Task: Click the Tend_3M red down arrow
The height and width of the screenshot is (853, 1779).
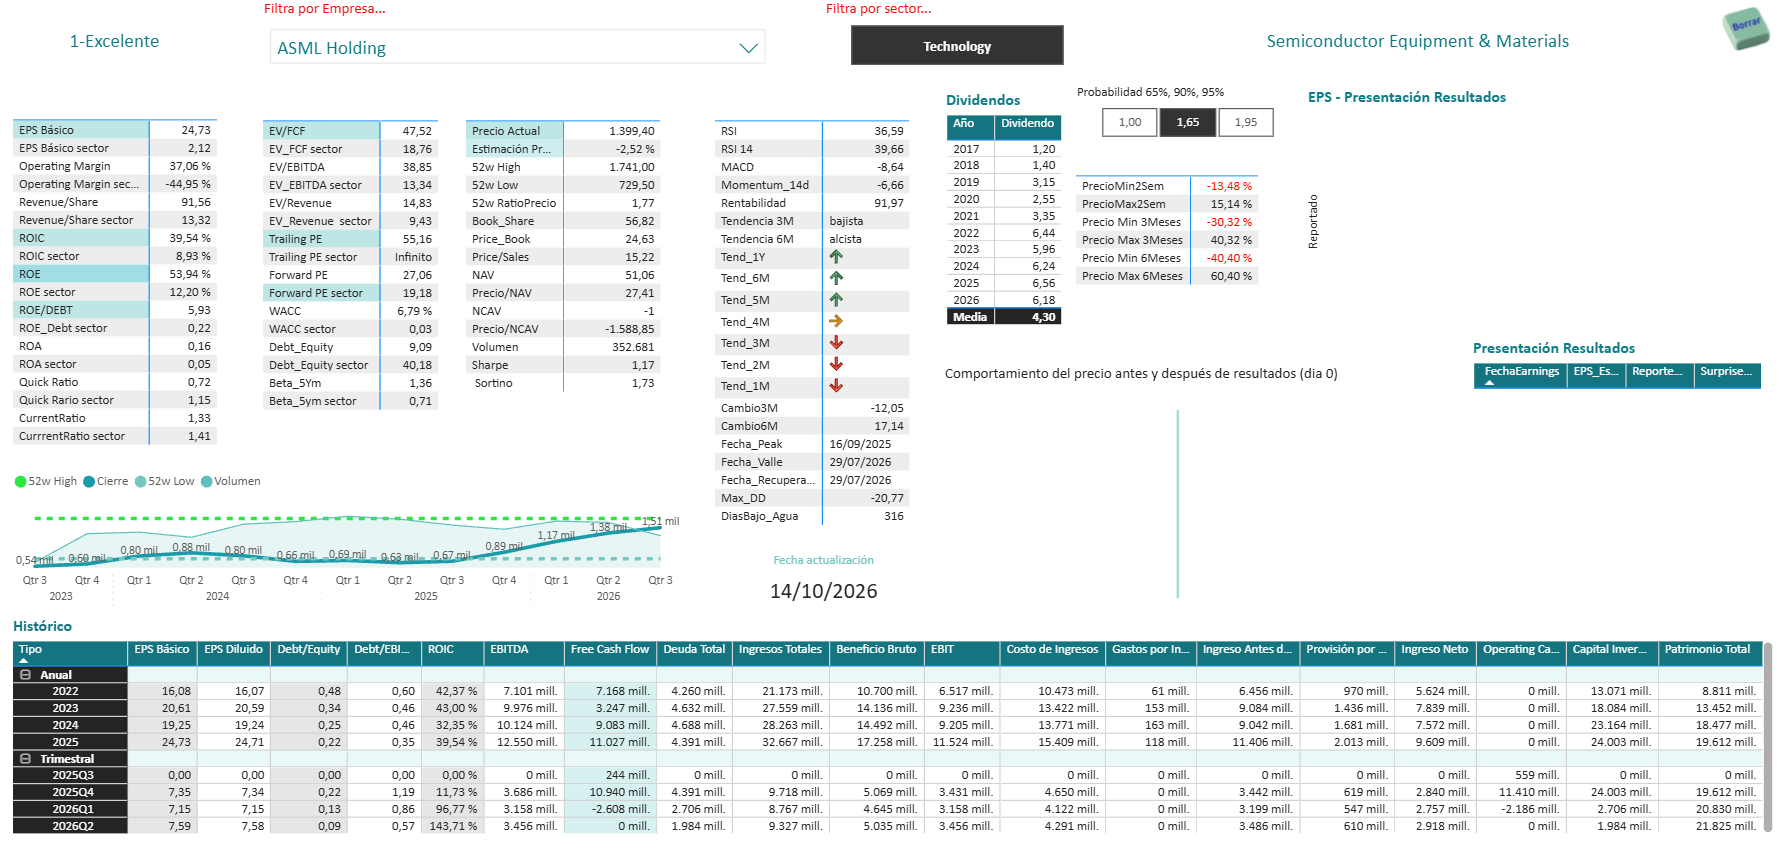Action: [836, 343]
